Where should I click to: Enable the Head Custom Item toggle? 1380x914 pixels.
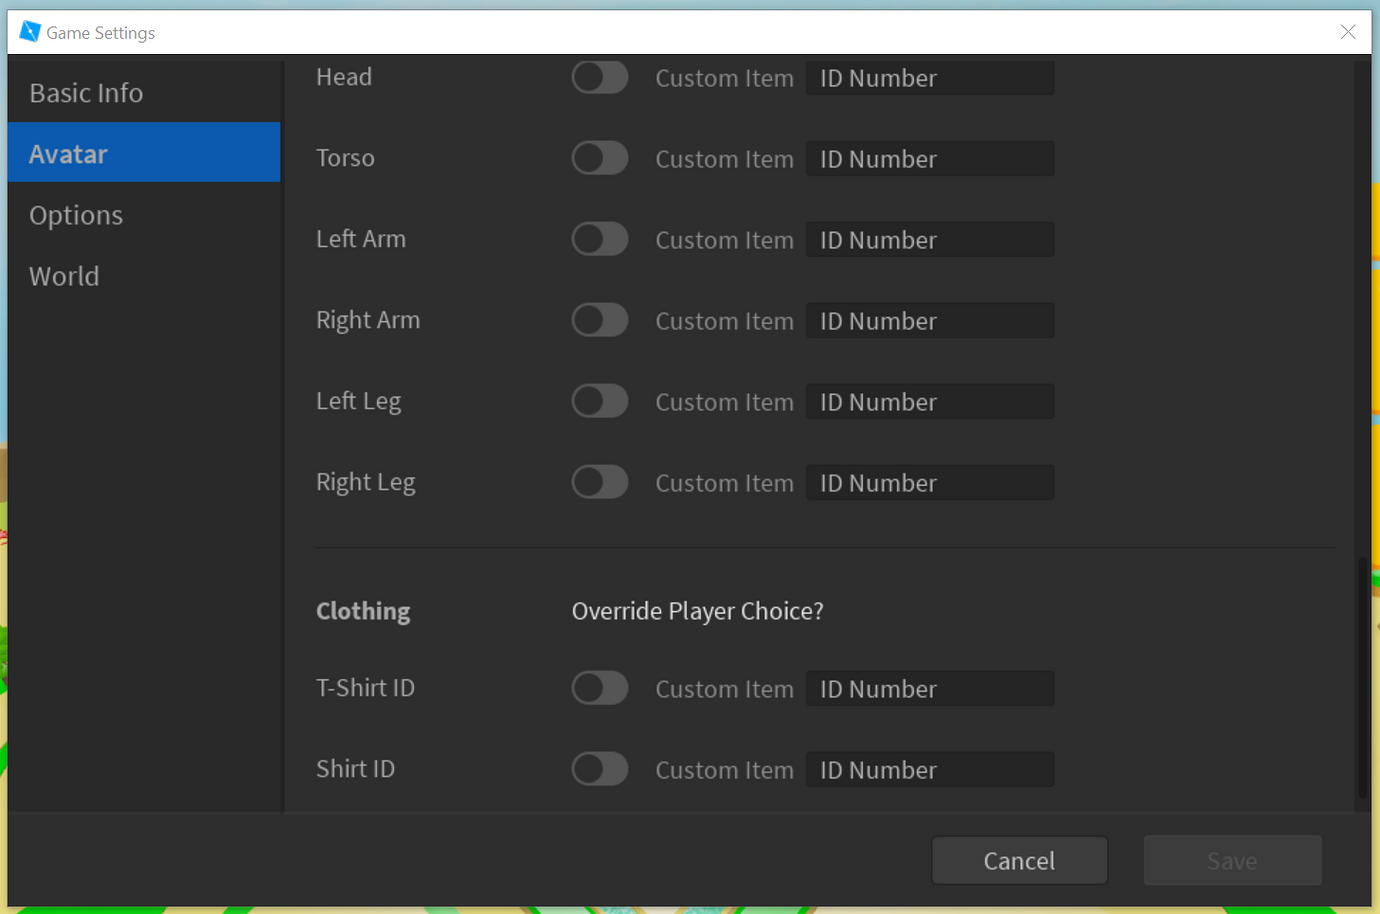click(599, 77)
